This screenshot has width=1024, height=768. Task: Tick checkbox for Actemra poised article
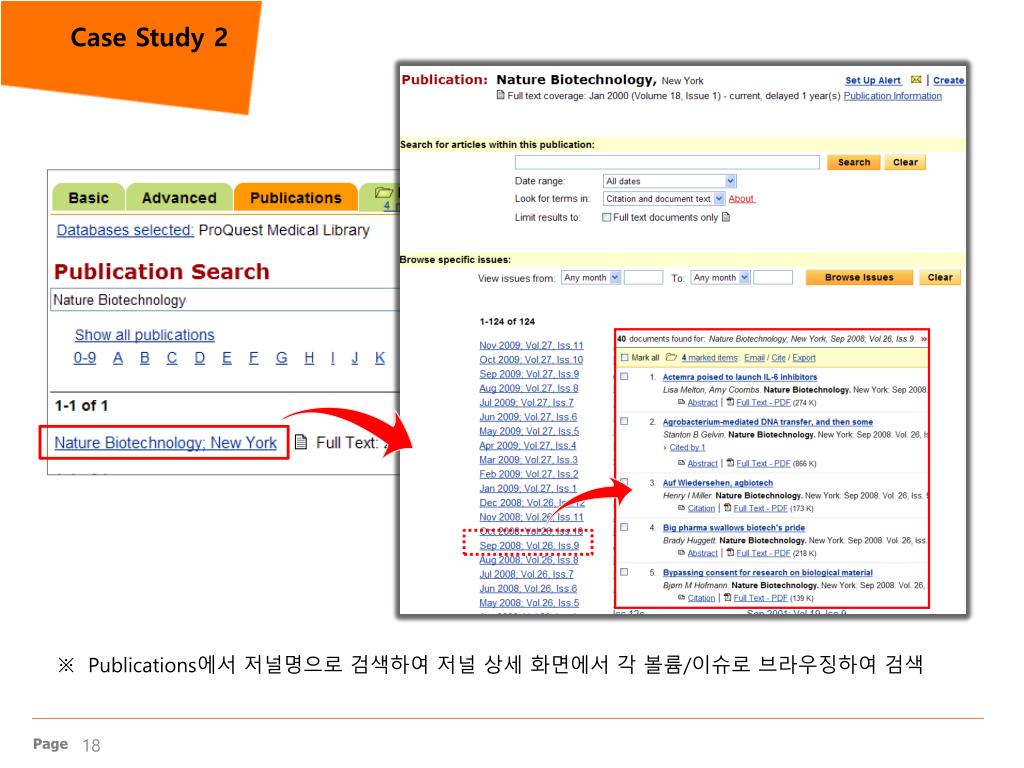(624, 377)
